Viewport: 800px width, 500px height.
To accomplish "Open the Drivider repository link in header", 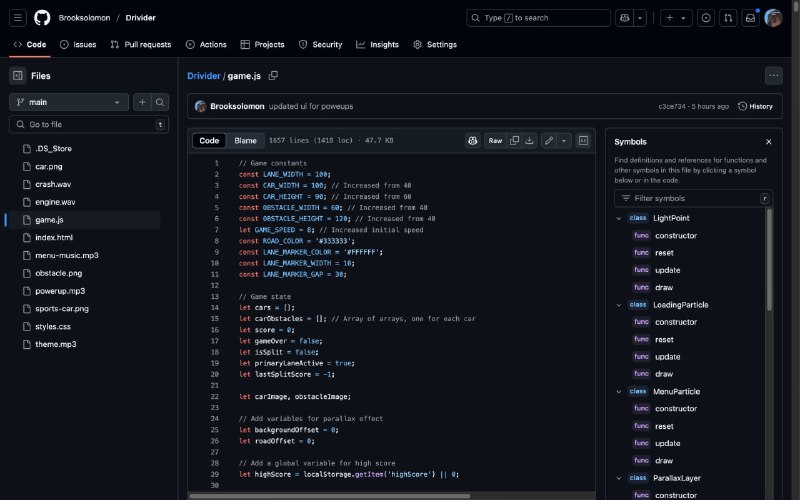I will (140, 18).
